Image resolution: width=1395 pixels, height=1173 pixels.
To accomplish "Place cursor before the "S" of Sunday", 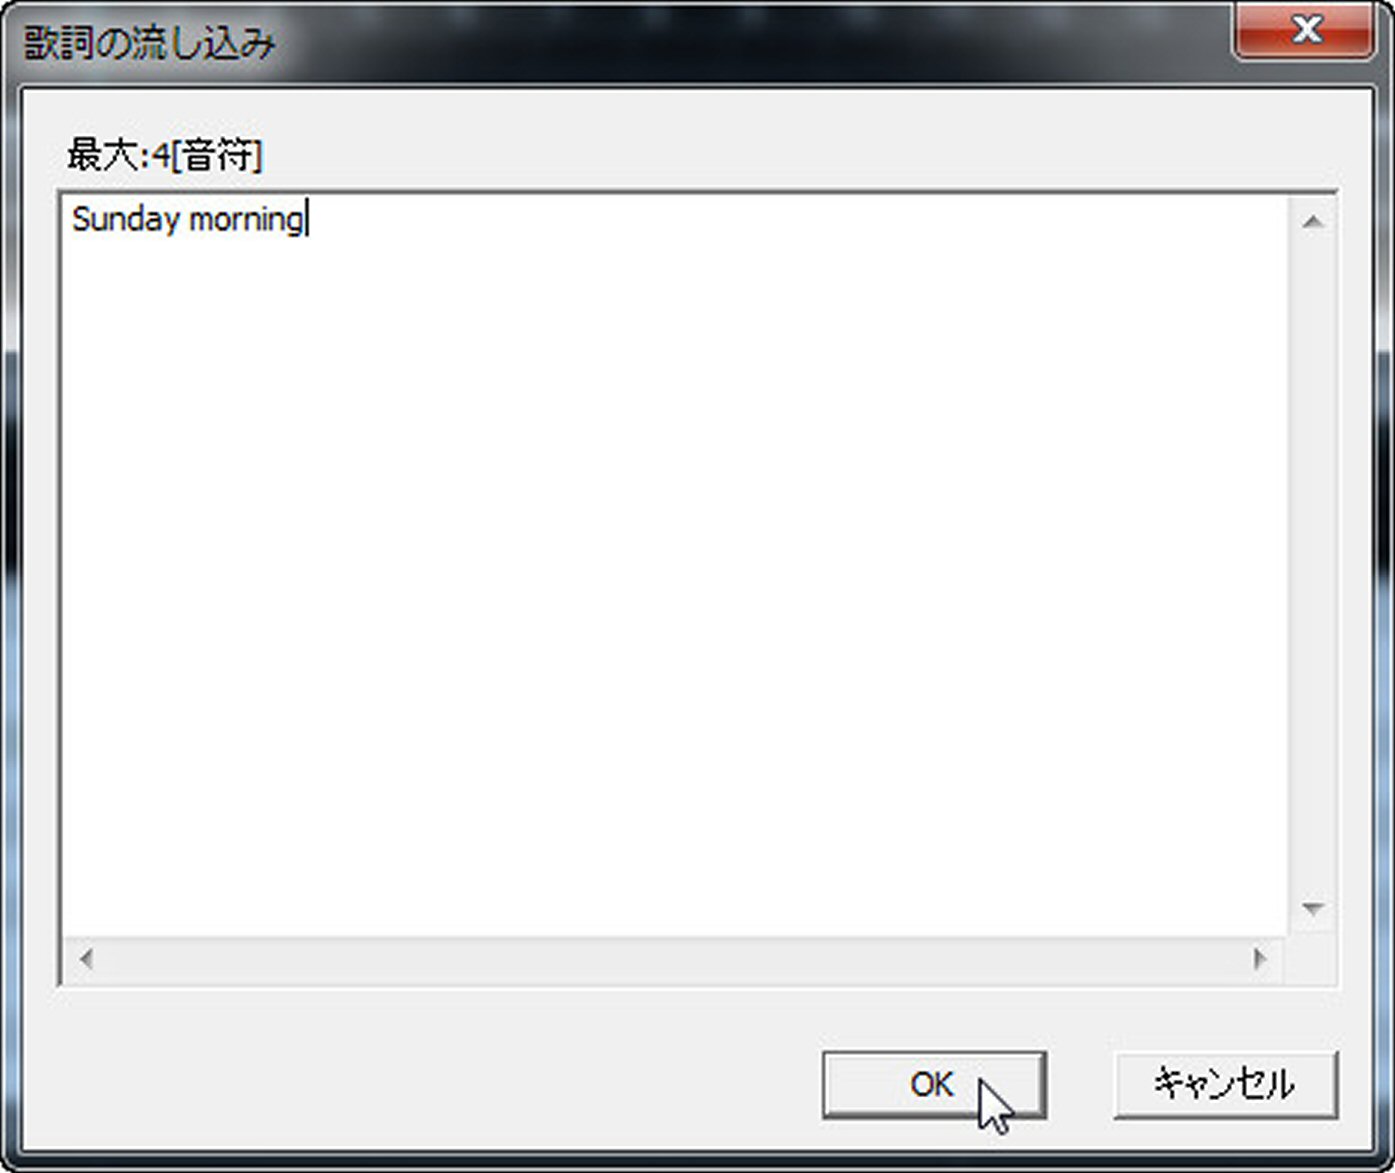I will pyautogui.click(x=73, y=219).
